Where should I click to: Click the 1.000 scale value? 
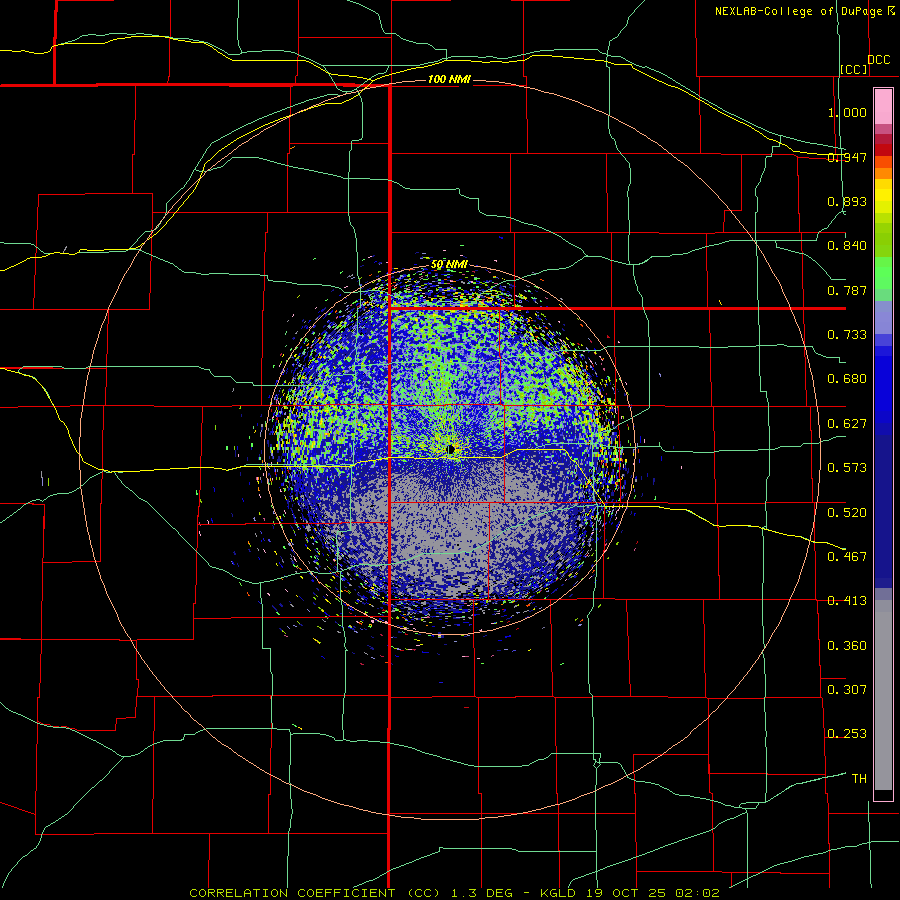point(847,112)
